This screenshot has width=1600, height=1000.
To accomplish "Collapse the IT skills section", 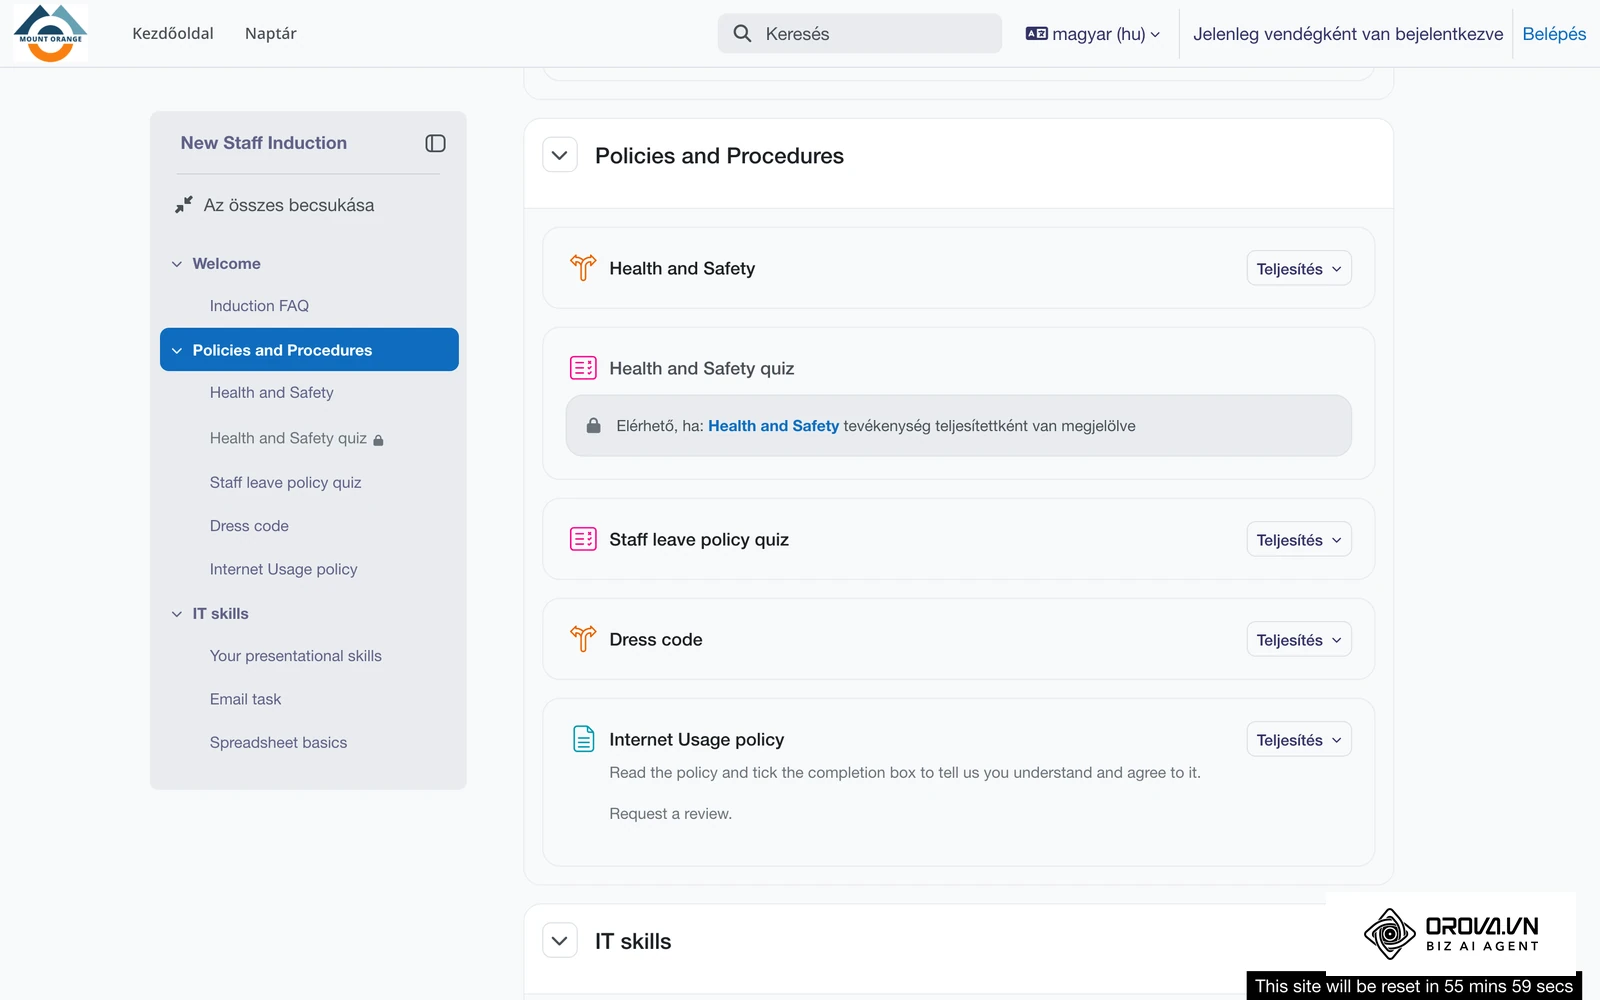I will (560, 940).
